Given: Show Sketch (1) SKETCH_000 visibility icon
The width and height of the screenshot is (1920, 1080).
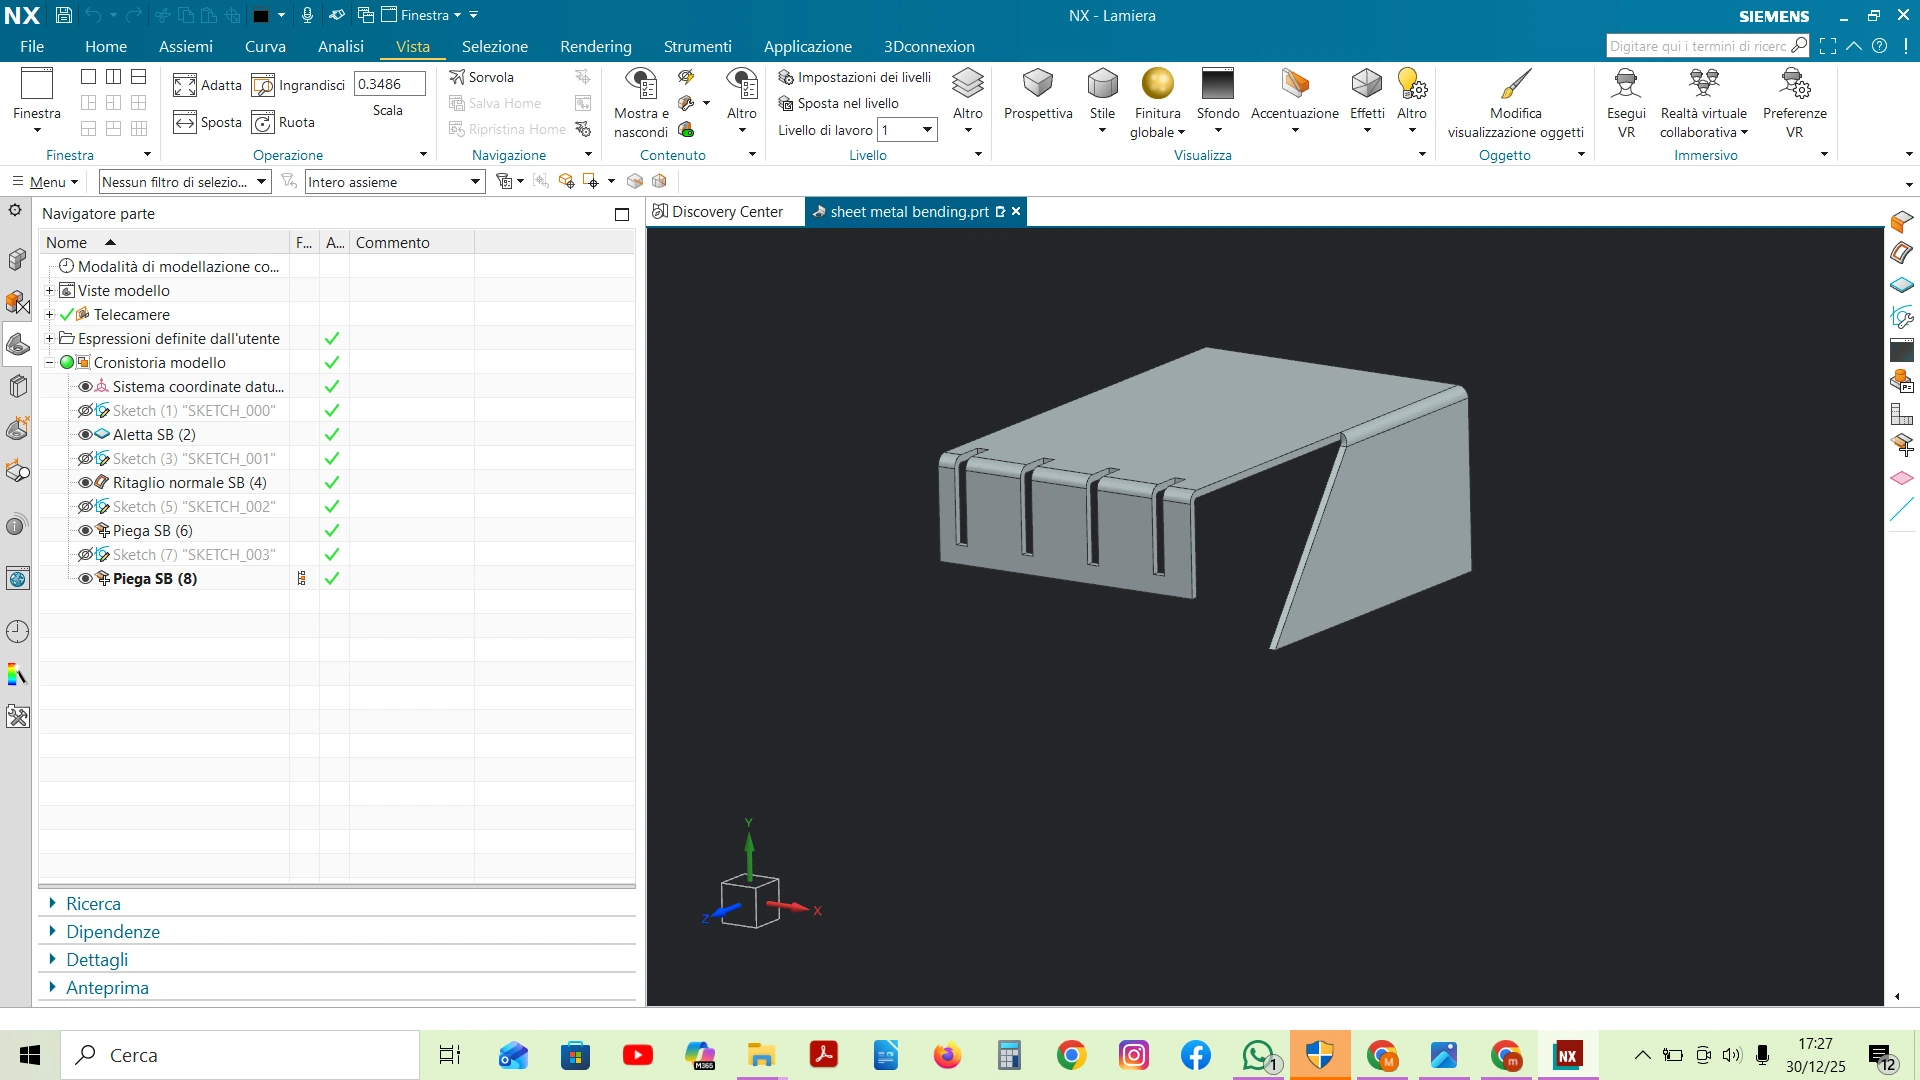Looking at the screenshot, I should pos(85,411).
